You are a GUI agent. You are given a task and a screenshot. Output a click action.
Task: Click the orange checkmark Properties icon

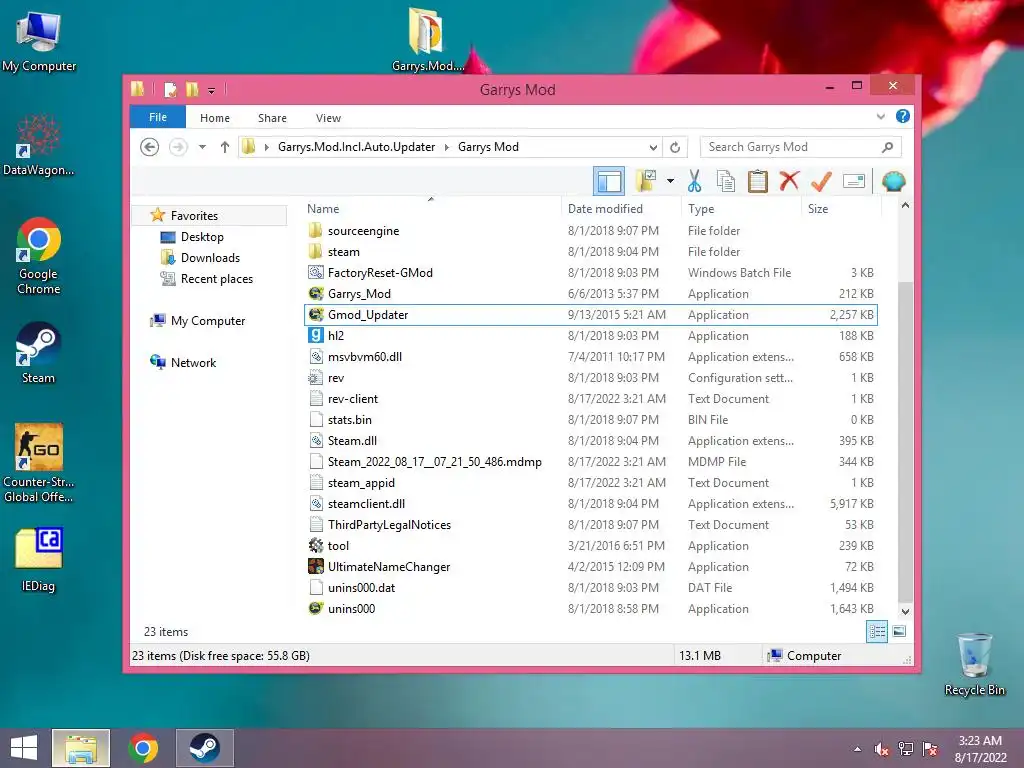pos(821,181)
